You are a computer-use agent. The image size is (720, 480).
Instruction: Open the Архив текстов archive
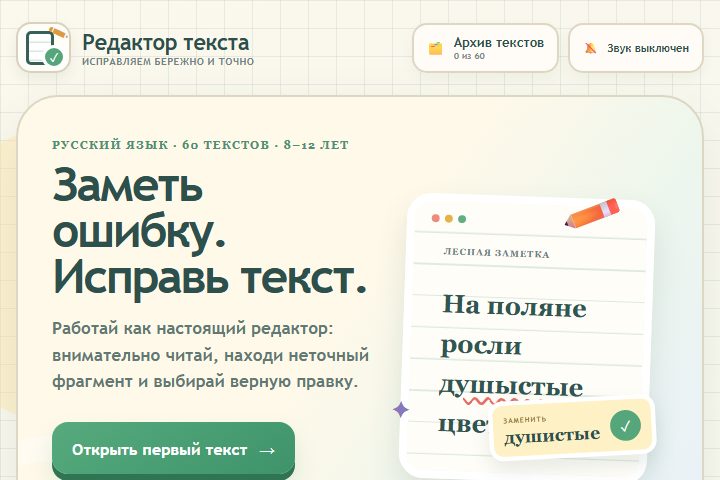[485, 48]
